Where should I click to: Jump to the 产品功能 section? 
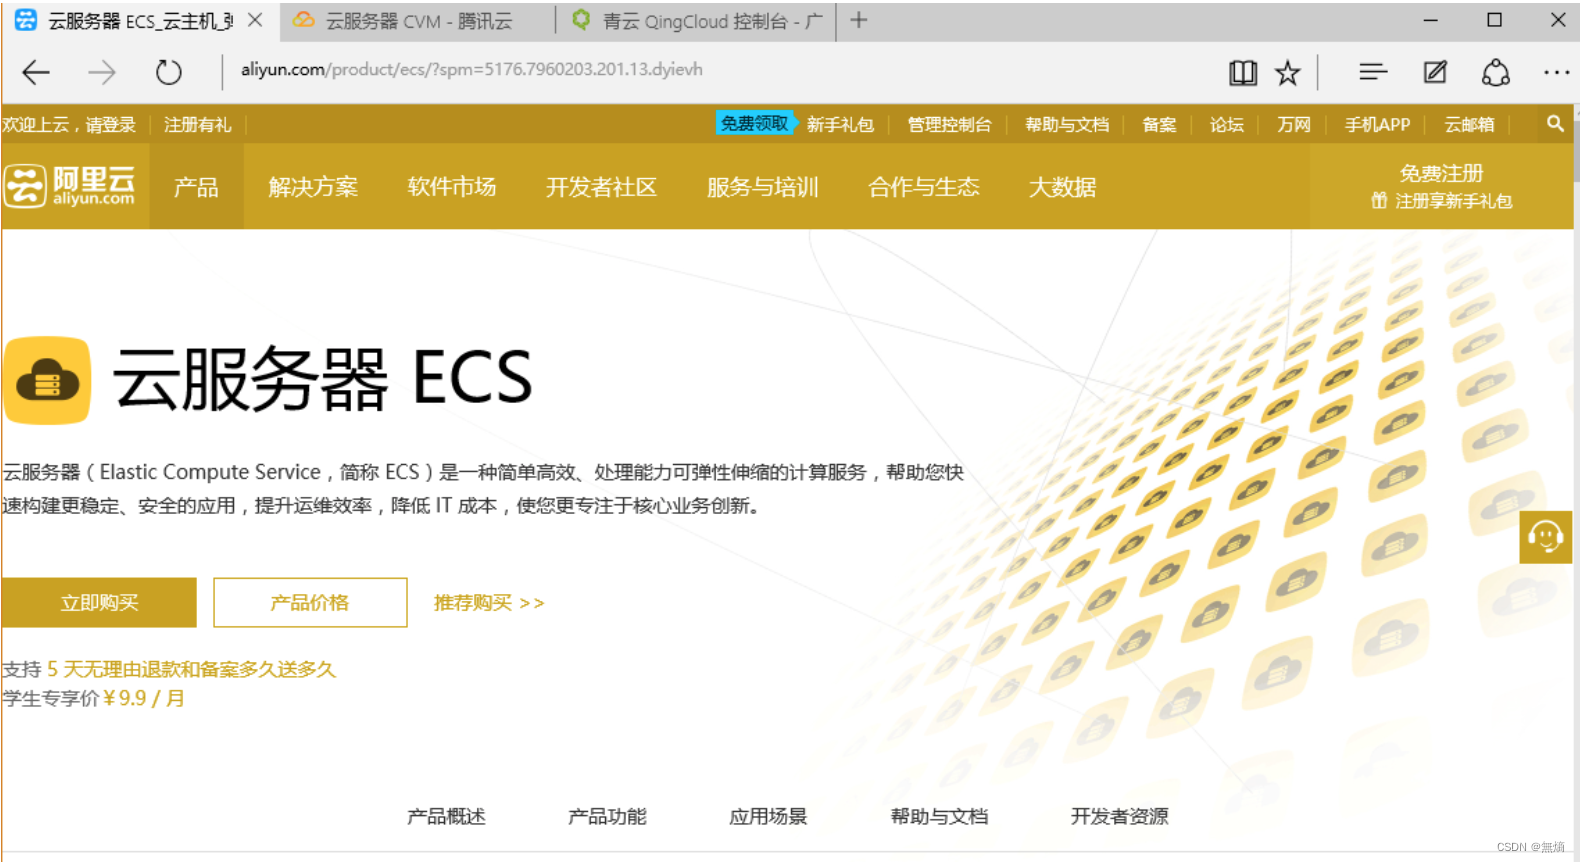pyautogui.click(x=607, y=817)
